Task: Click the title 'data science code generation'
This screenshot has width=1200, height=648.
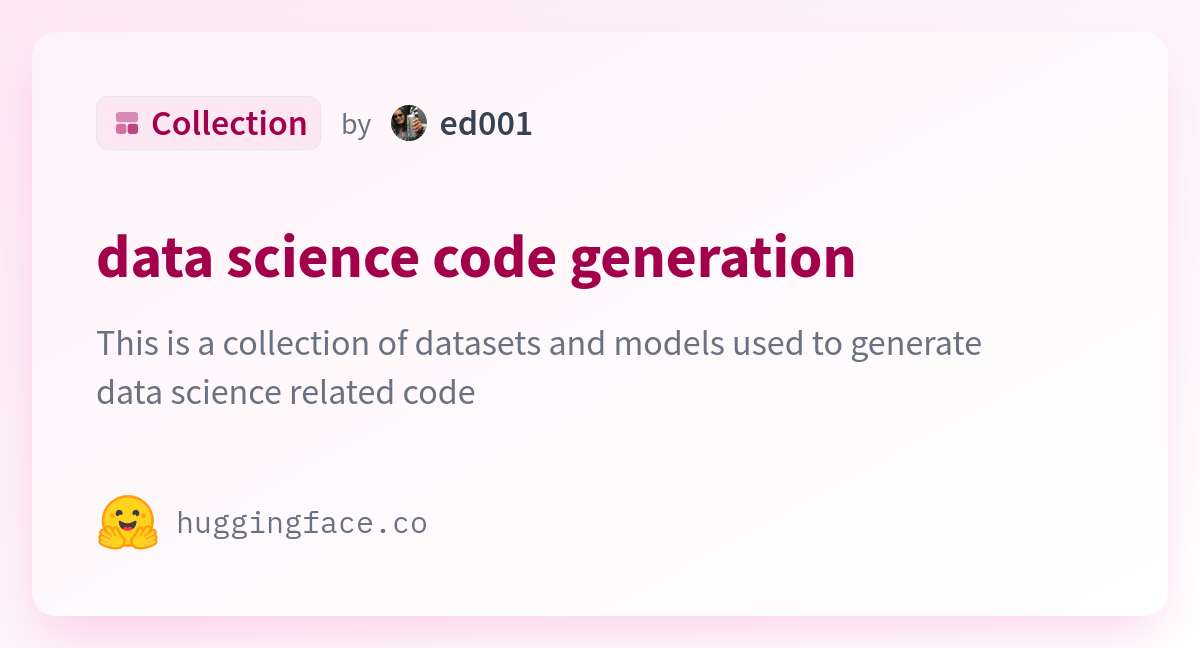Action: pos(476,258)
